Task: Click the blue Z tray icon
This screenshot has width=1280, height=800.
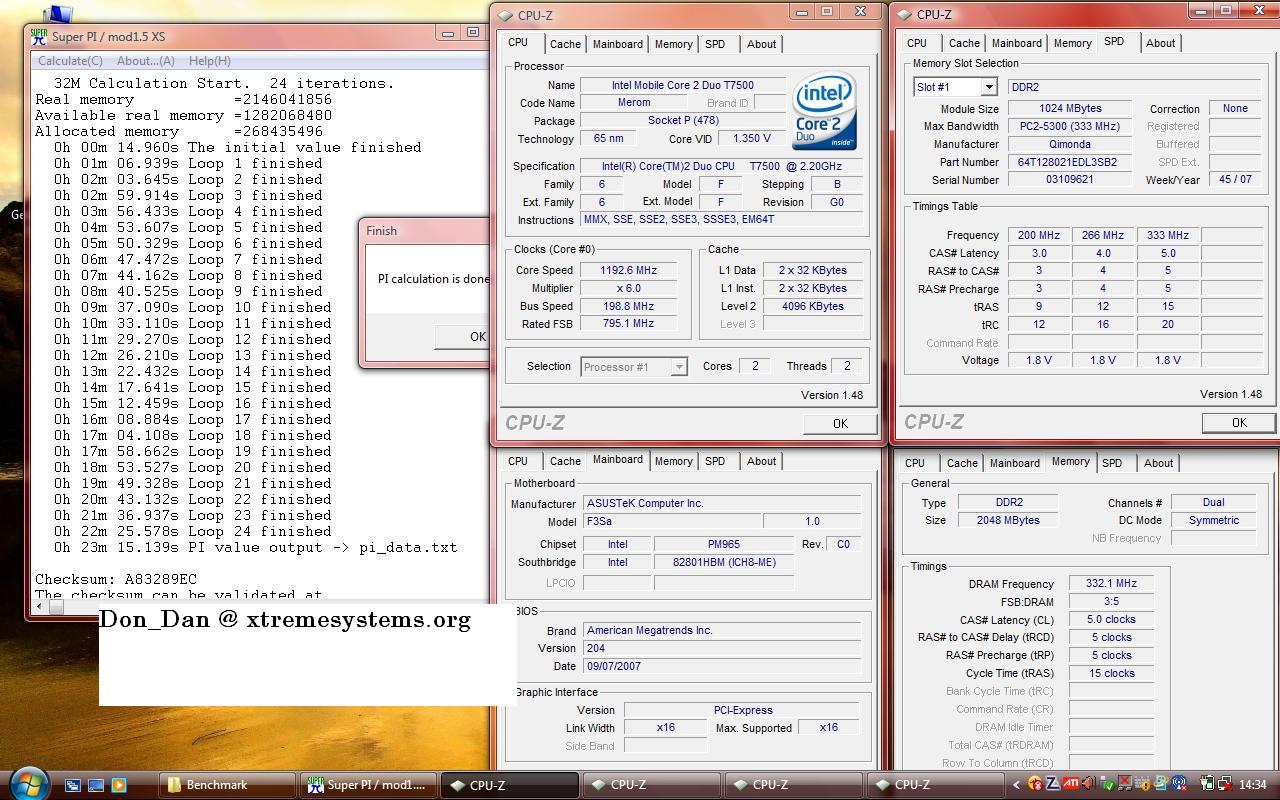Action: [x=1053, y=784]
